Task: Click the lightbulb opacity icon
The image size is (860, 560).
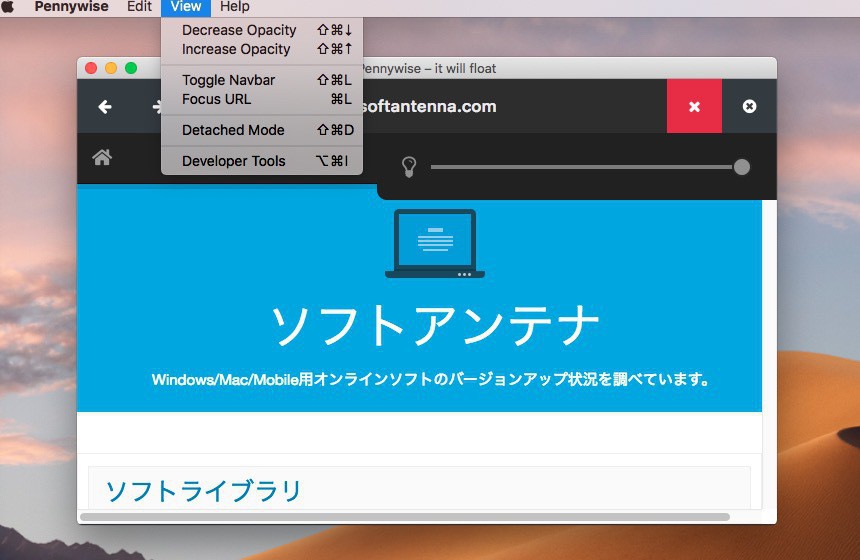Action: [409, 167]
